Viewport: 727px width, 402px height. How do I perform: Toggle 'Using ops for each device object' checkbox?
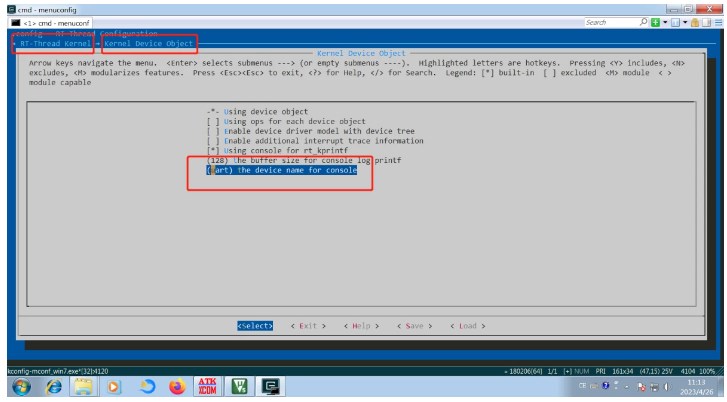point(213,121)
